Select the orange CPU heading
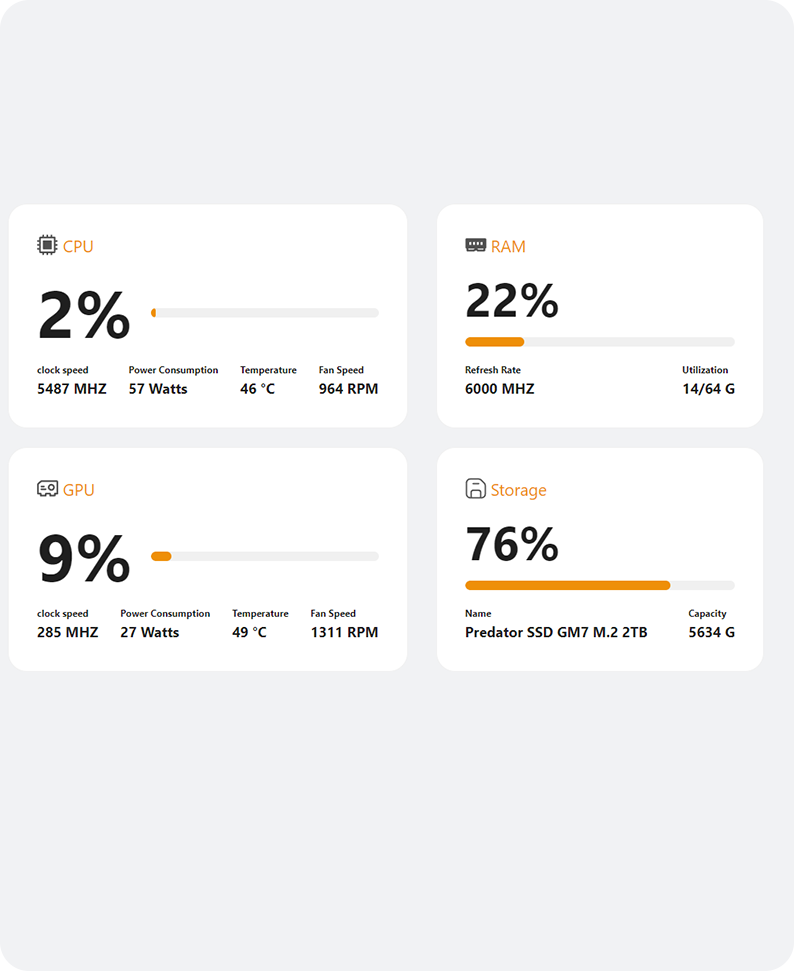 (x=78, y=246)
